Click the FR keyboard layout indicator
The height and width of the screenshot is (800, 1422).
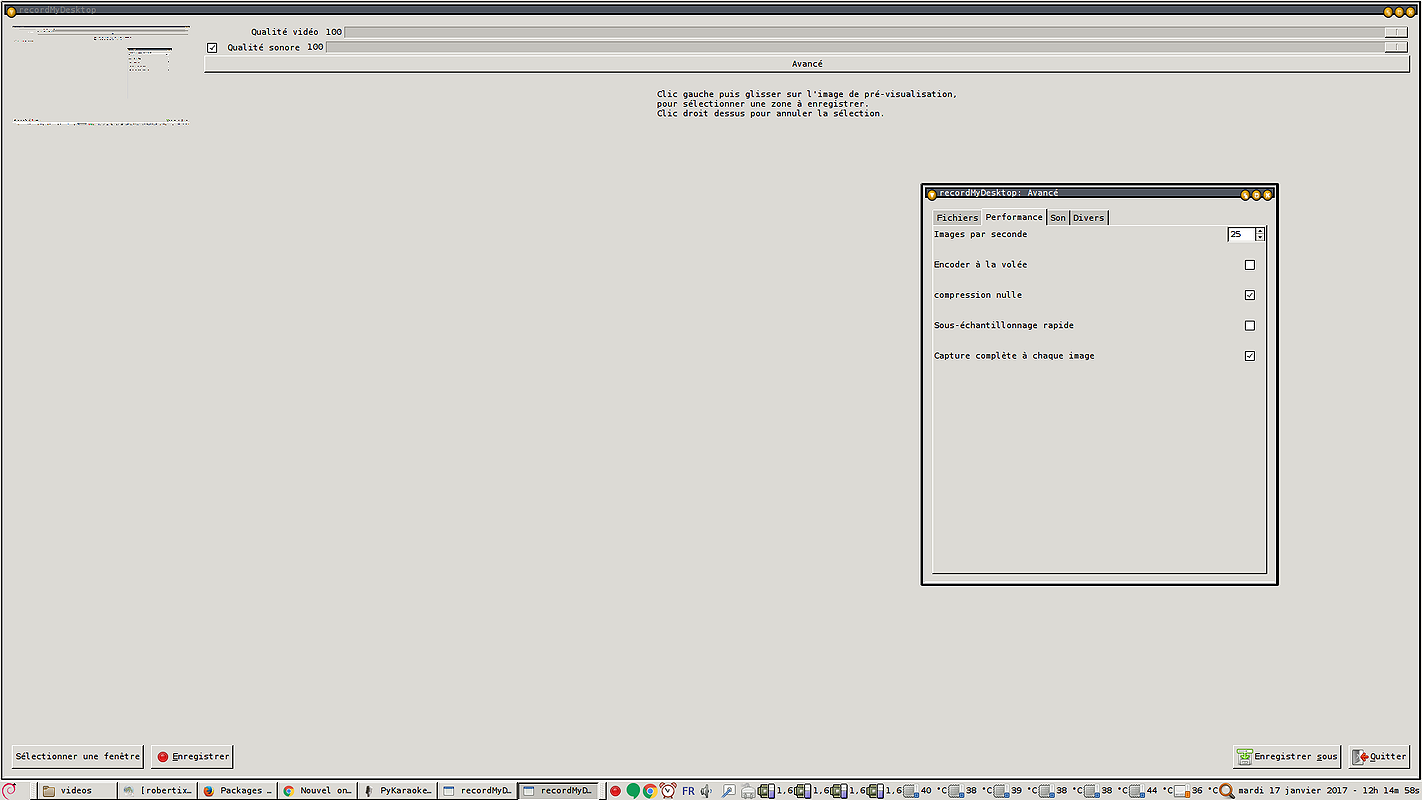688,791
